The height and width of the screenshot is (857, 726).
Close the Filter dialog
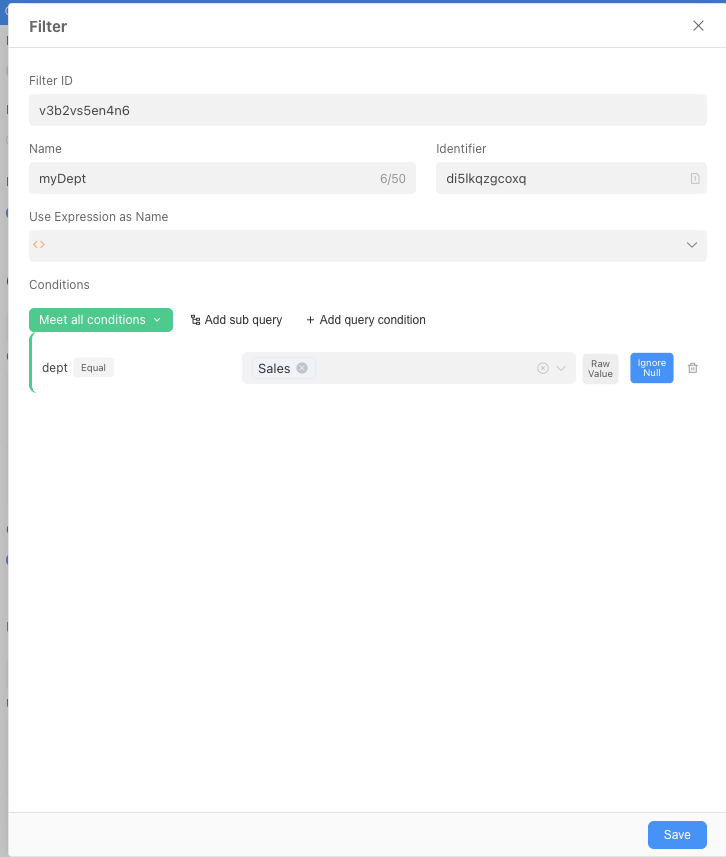coord(698,26)
